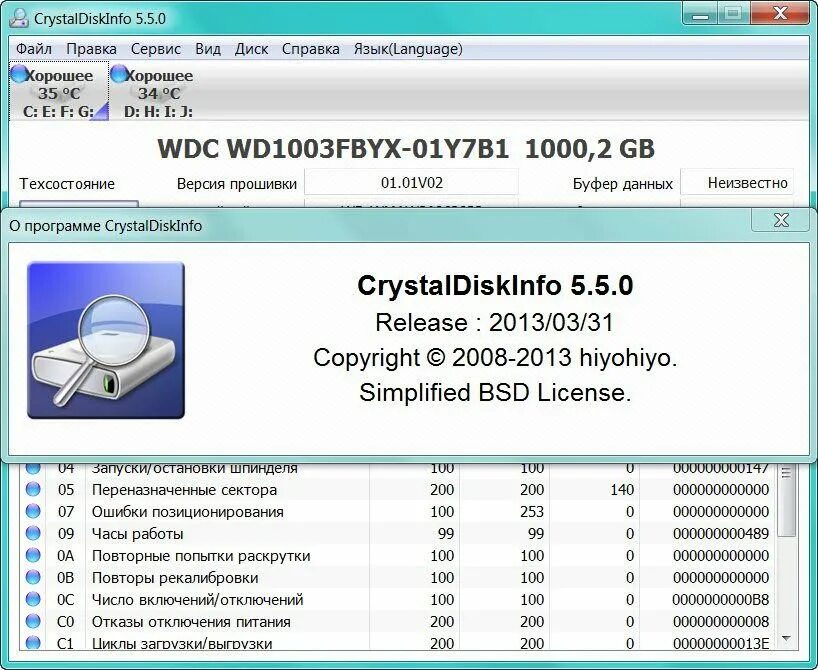The height and width of the screenshot is (670, 818).
Task: Click the status orb for Отказы отключения питания
Action: click(33, 621)
